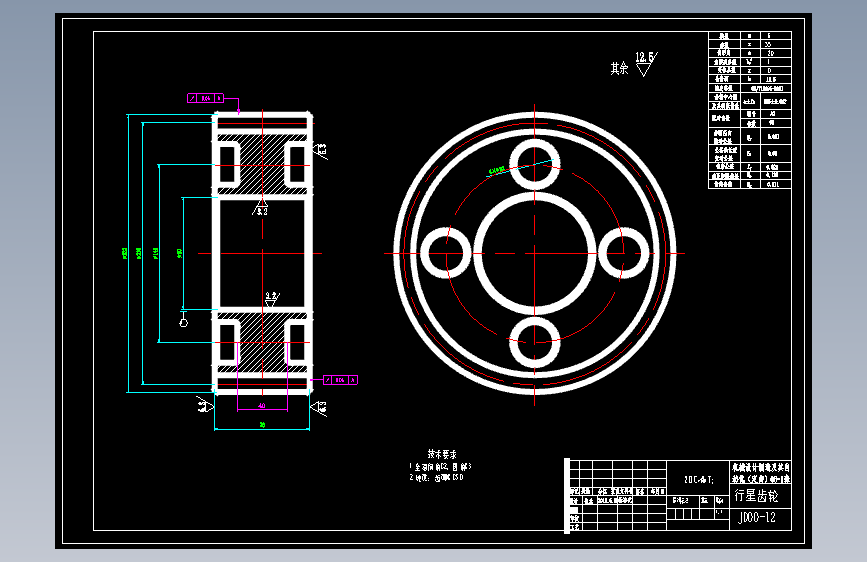Viewport: 867px width, 562px height.
Task: Select the right lightening hole in front view
Action: (623, 253)
